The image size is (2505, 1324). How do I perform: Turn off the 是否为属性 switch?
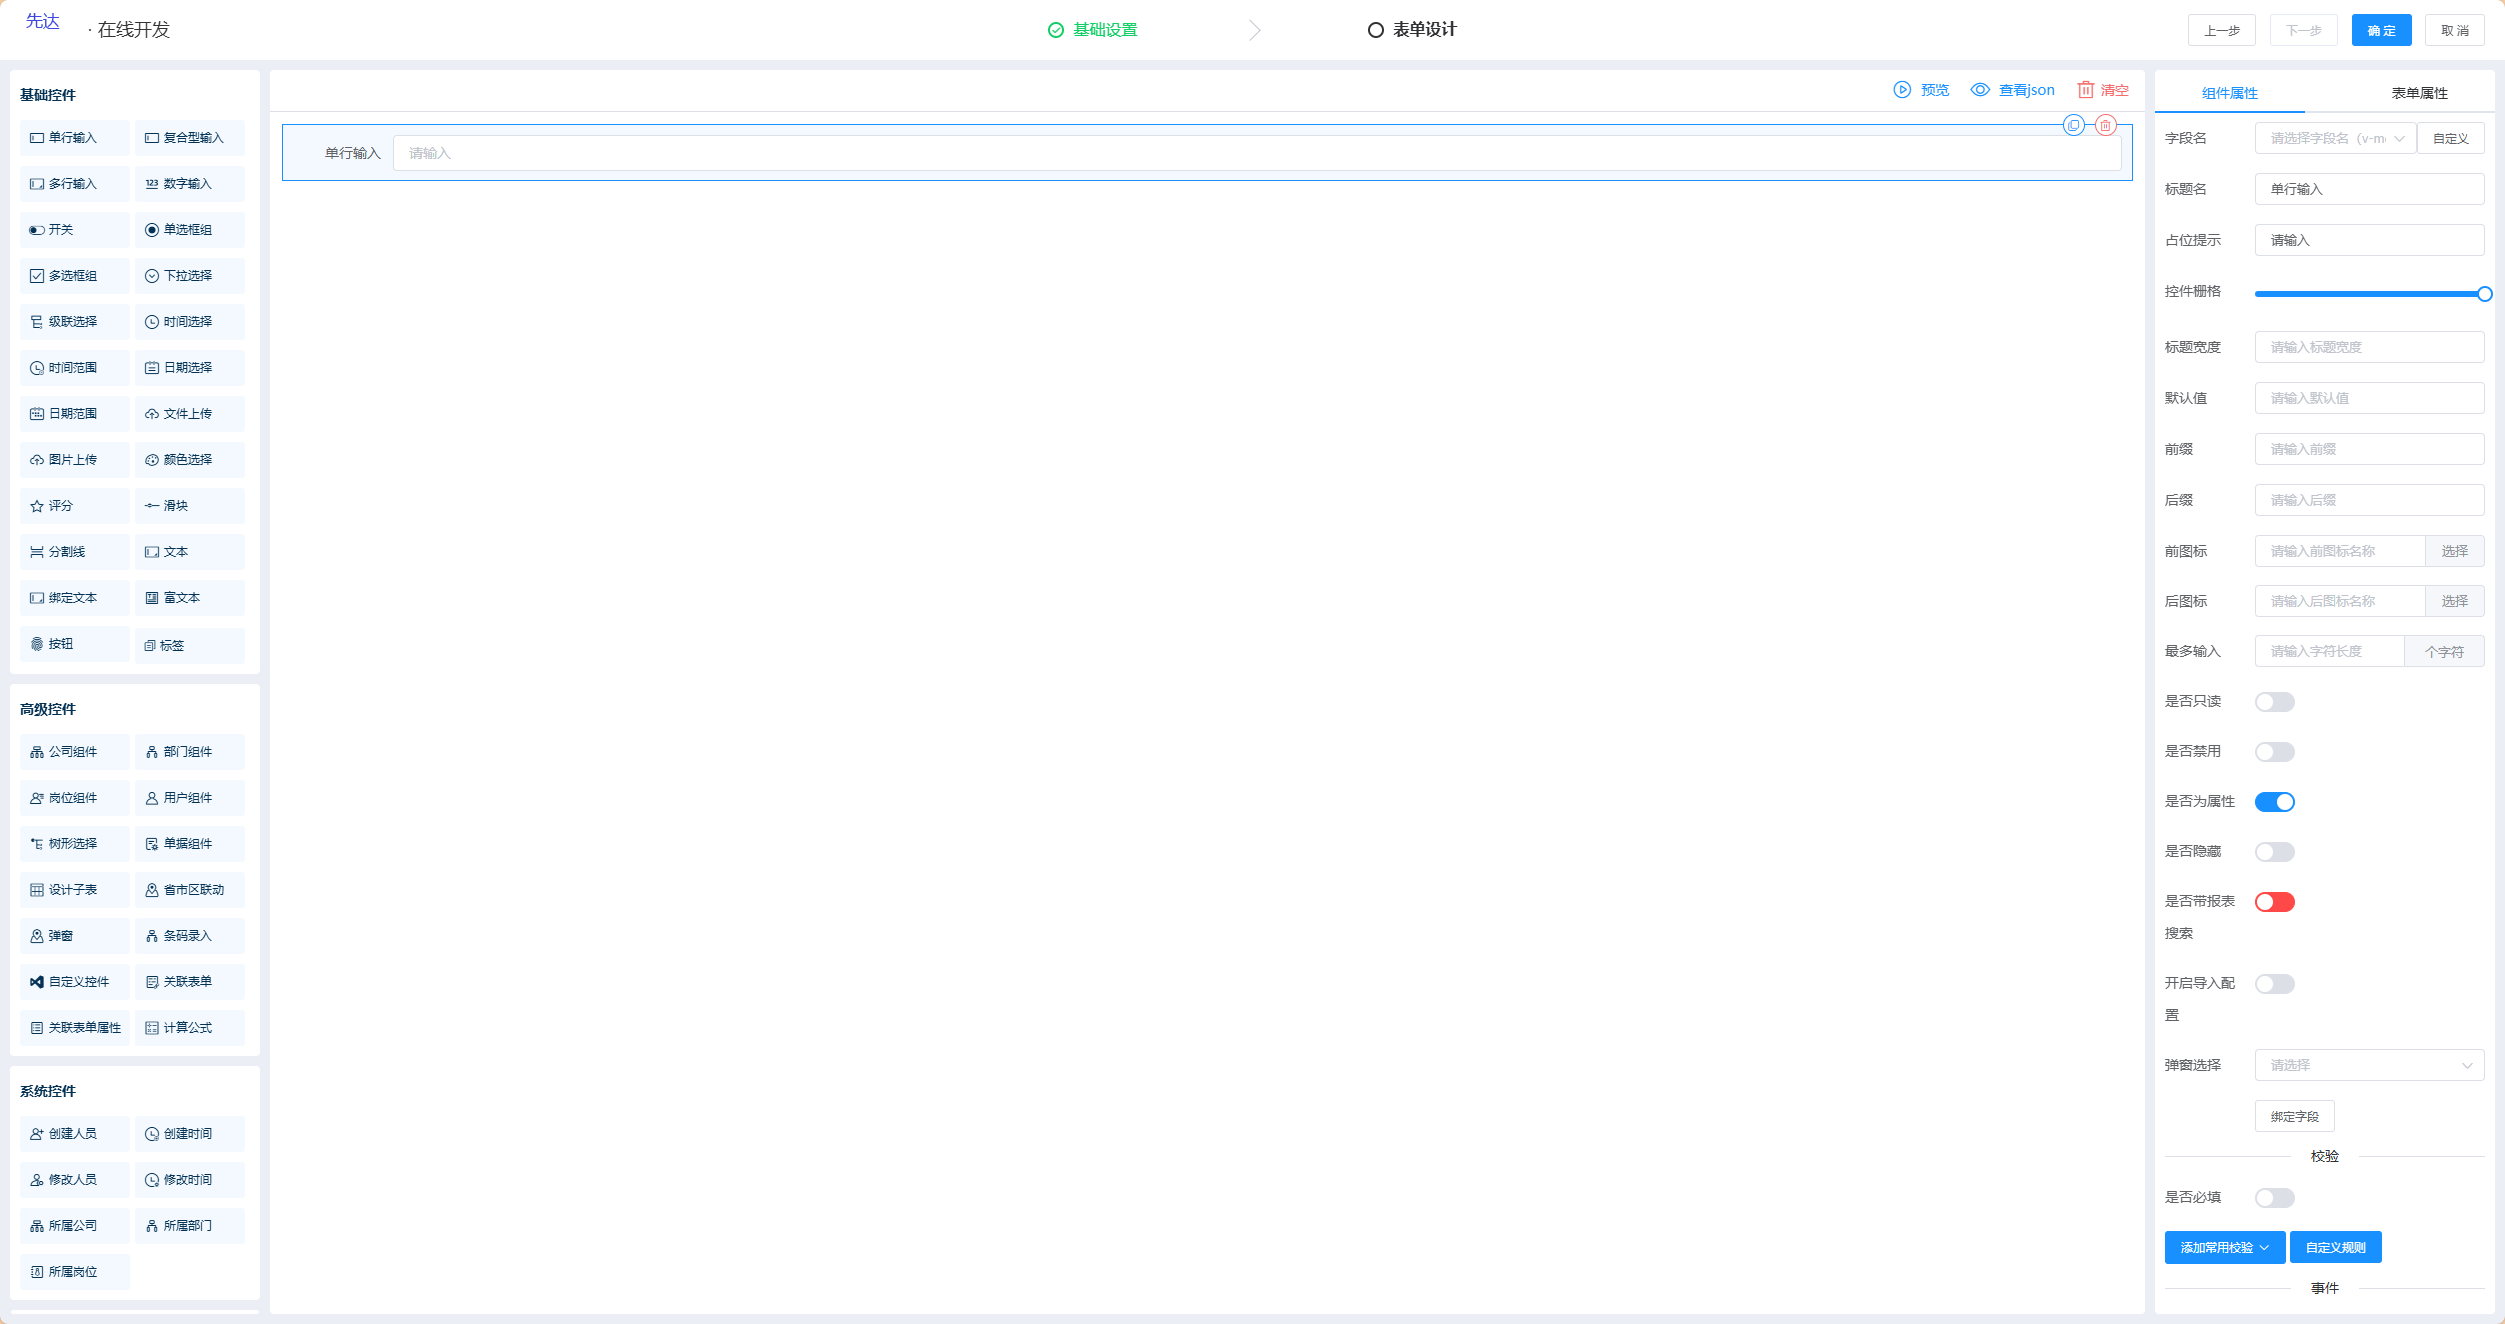click(x=2274, y=802)
